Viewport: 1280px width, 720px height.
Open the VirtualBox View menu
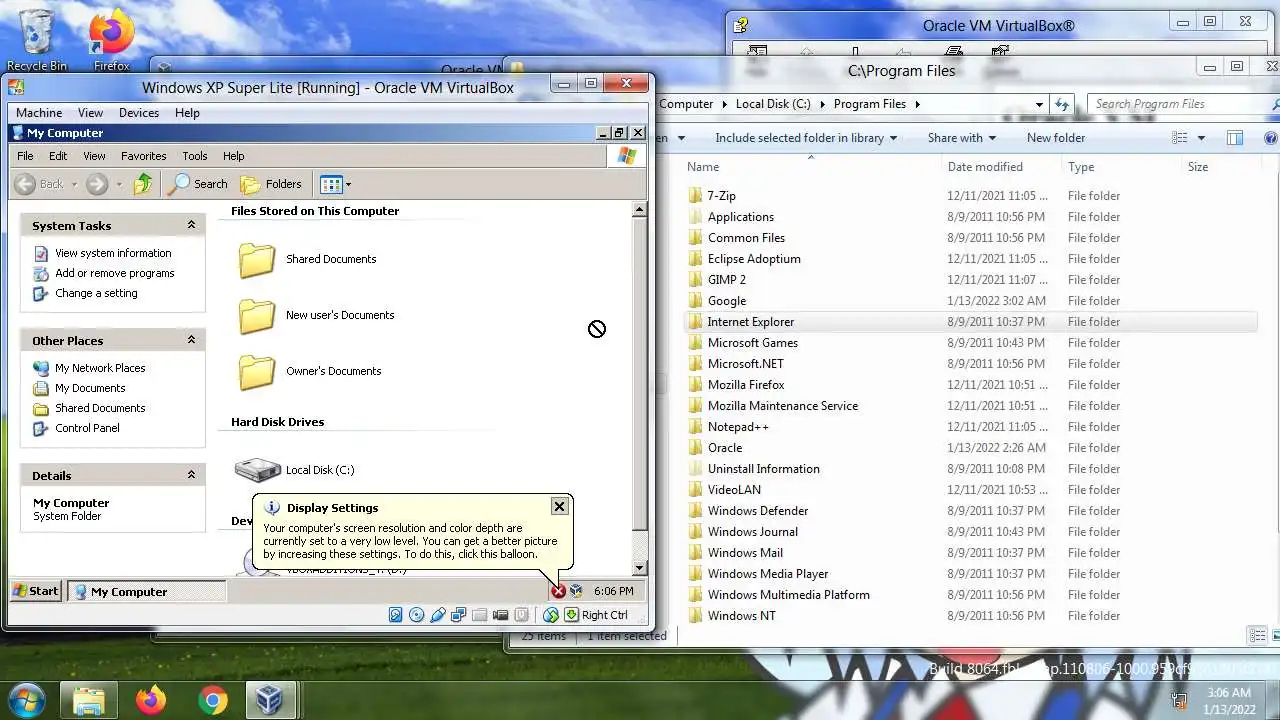(90, 113)
